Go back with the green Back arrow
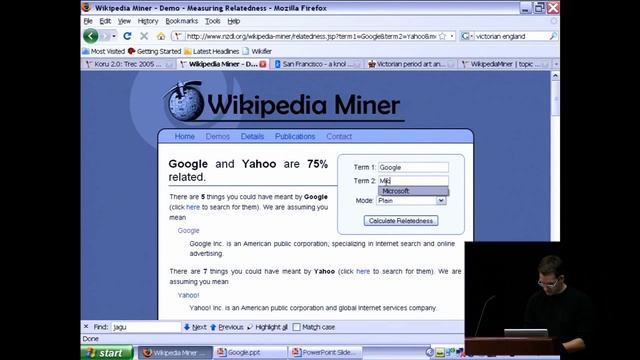Viewport: 640px width, 360px height. 91,36
